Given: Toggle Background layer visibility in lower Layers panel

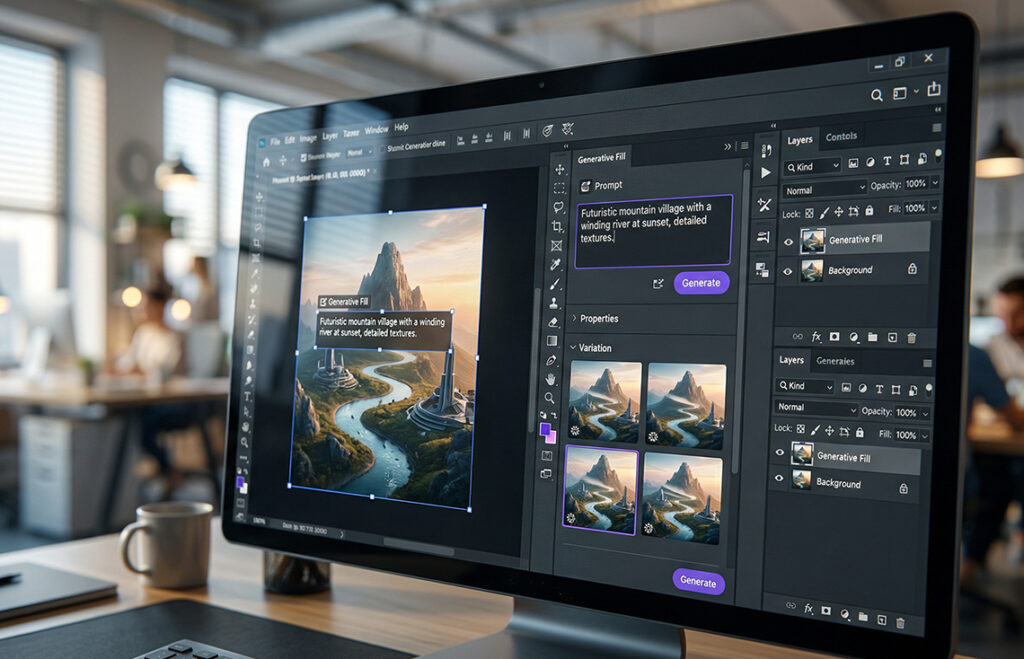Looking at the screenshot, I should (x=781, y=480).
